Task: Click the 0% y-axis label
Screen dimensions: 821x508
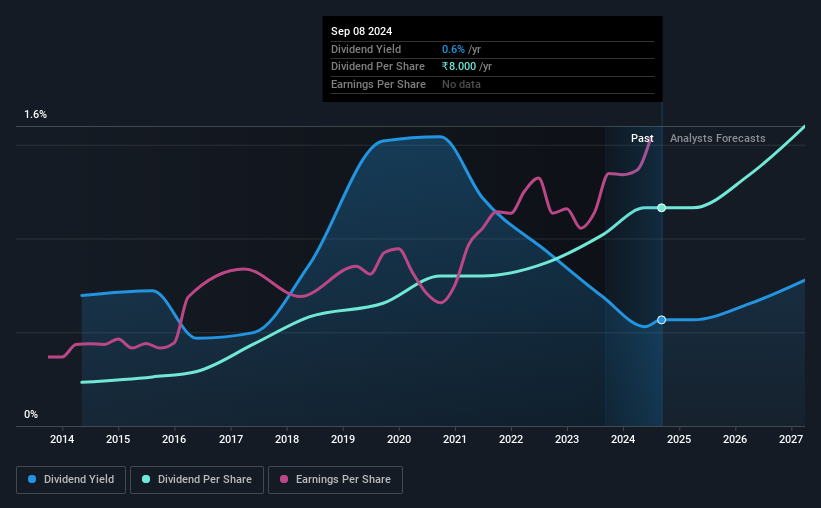Action: [x=31, y=414]
